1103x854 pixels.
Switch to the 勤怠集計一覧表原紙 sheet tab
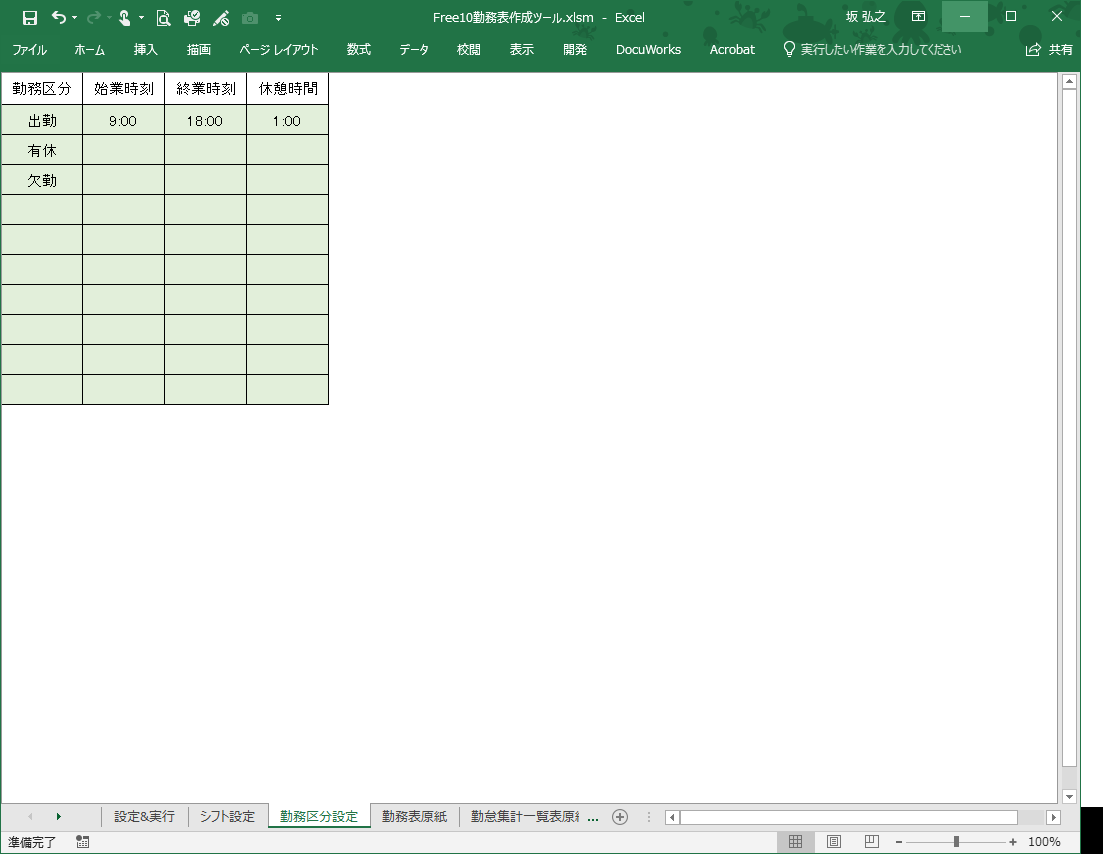(x=525, y=816)
